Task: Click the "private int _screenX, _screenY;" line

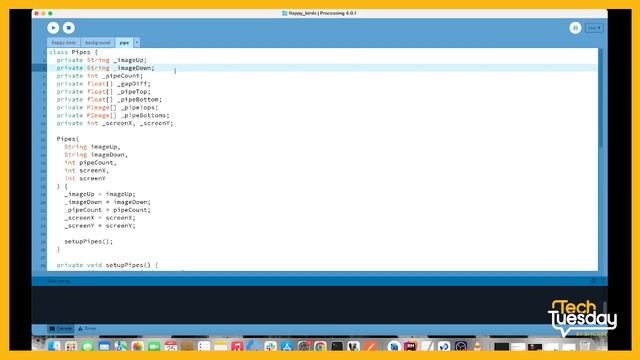Action: [115, 123]
